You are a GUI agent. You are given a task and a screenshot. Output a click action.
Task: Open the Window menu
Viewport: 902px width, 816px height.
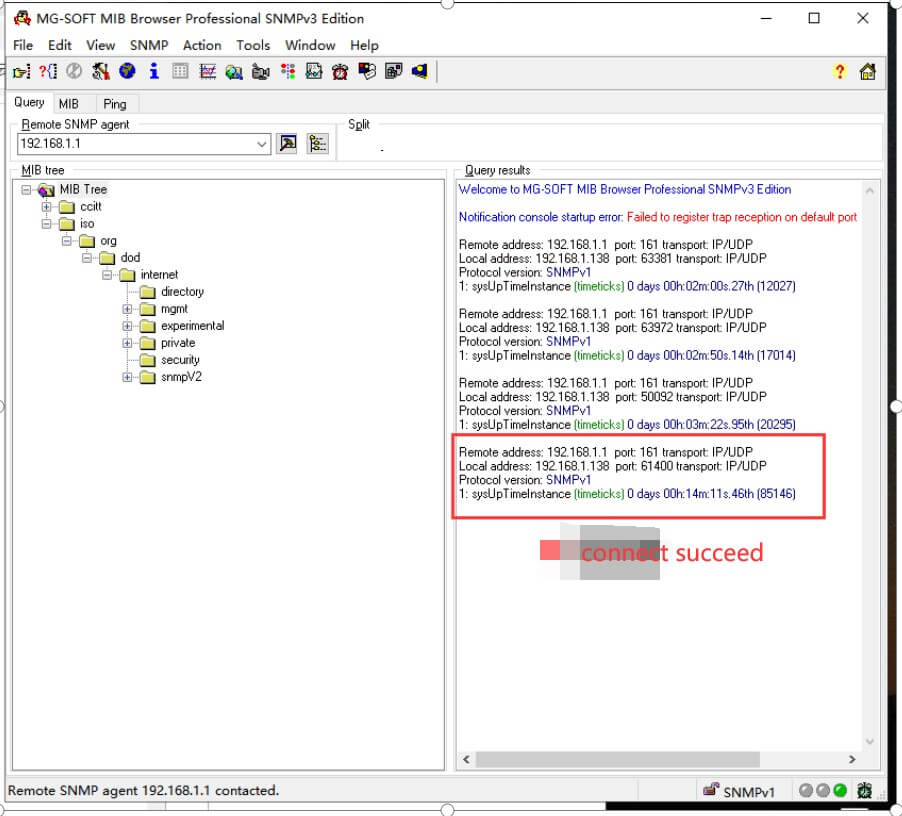(310, 45)
